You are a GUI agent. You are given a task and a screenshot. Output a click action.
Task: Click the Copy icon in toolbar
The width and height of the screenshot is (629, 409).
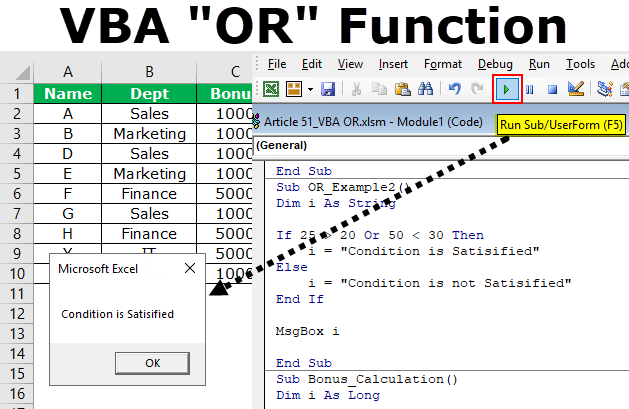[x=379, y=89]
